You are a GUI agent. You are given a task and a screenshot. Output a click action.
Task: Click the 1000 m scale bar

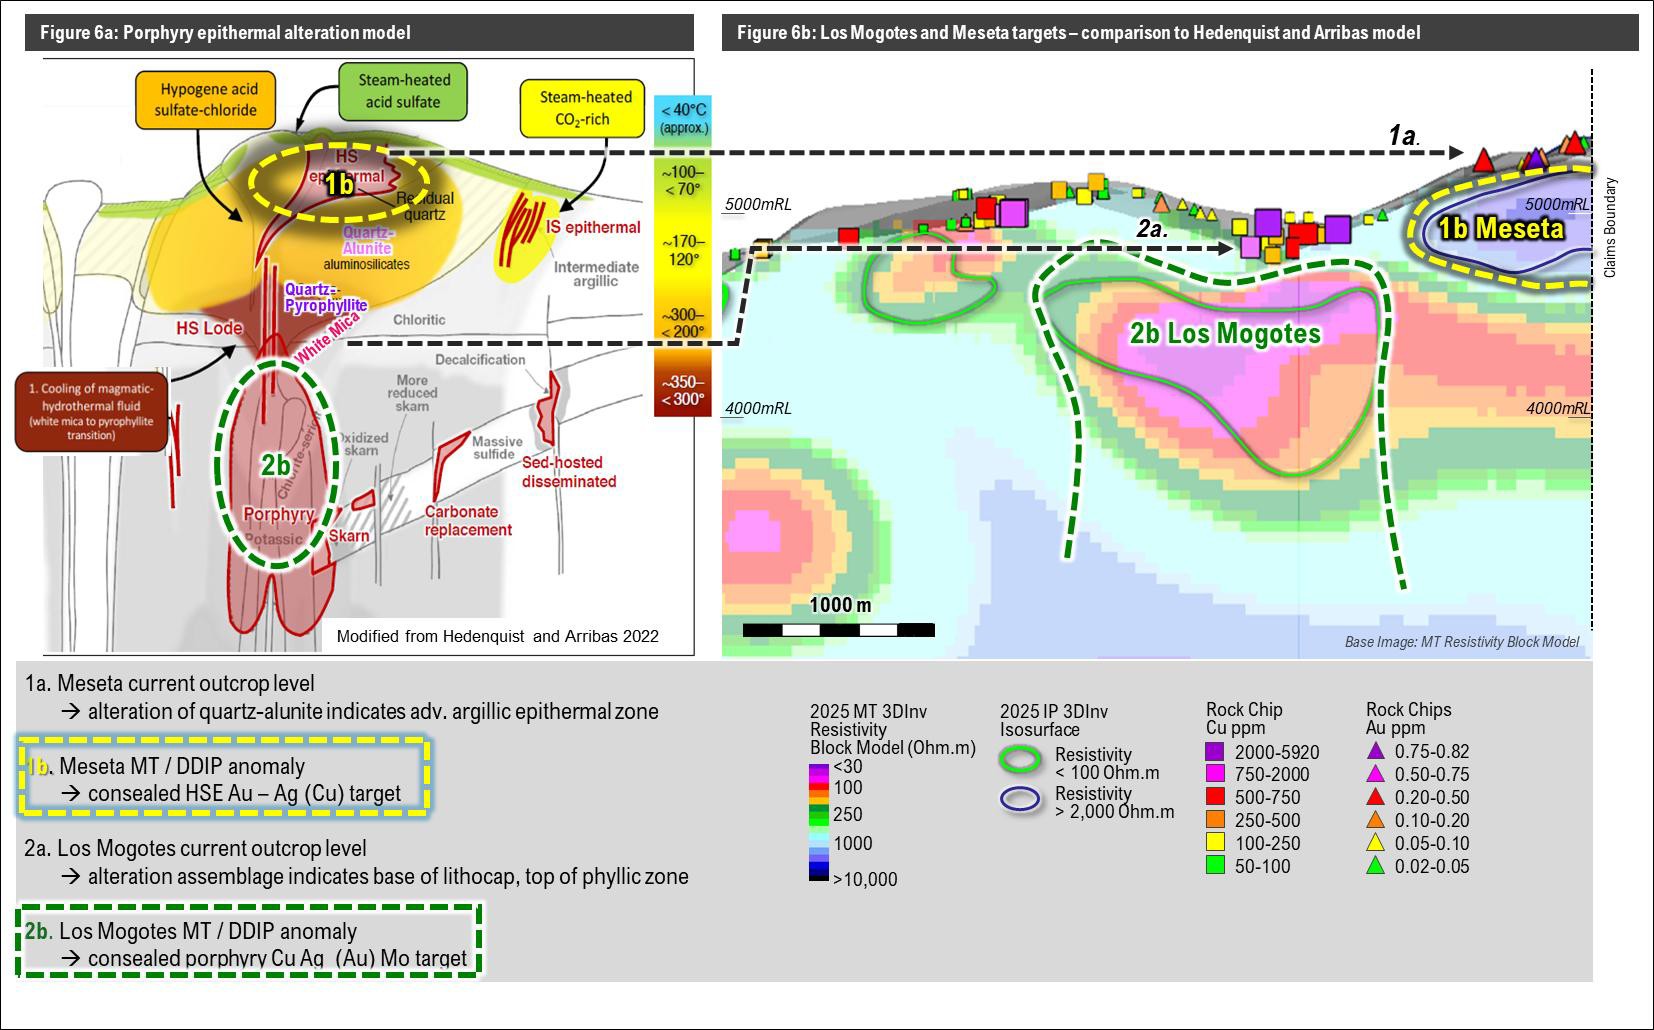(838, 629)
